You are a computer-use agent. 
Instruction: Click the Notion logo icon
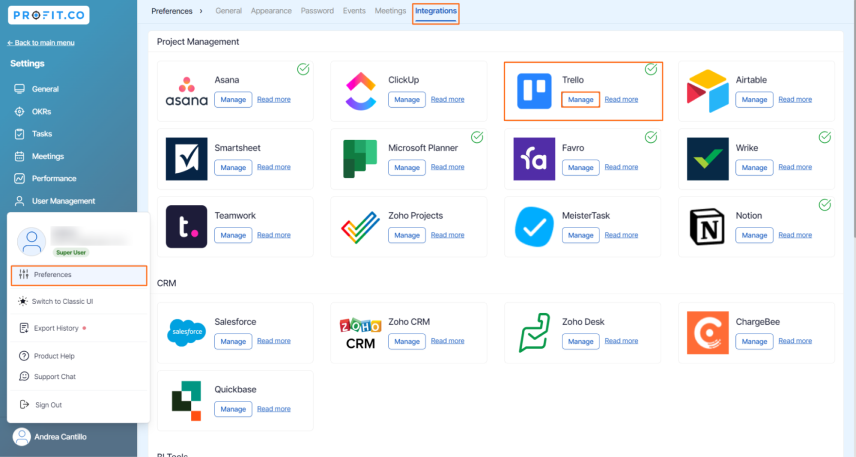point(708,227)
